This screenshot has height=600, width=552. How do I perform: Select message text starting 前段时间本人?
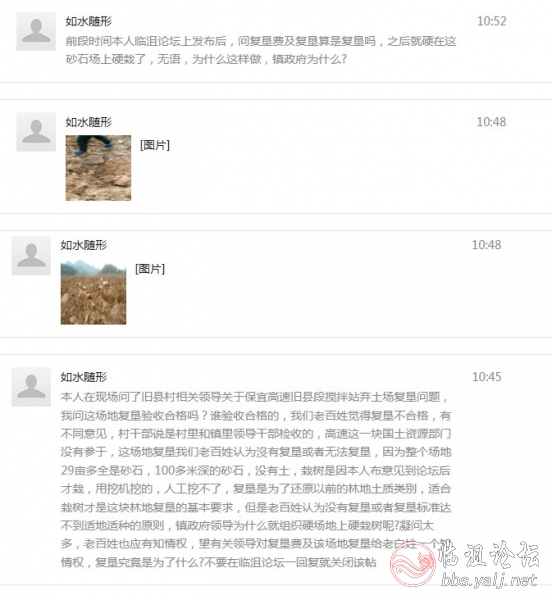pos(261,50)
